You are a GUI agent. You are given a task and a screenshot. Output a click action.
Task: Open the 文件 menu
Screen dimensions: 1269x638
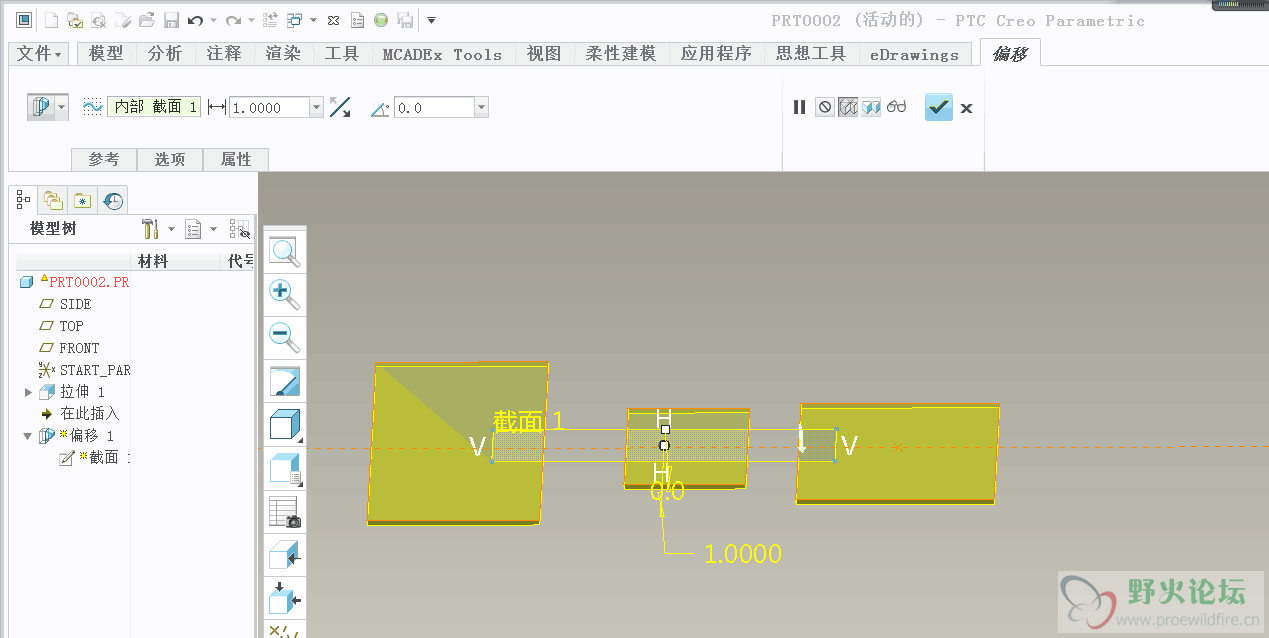tap(40, 54)
